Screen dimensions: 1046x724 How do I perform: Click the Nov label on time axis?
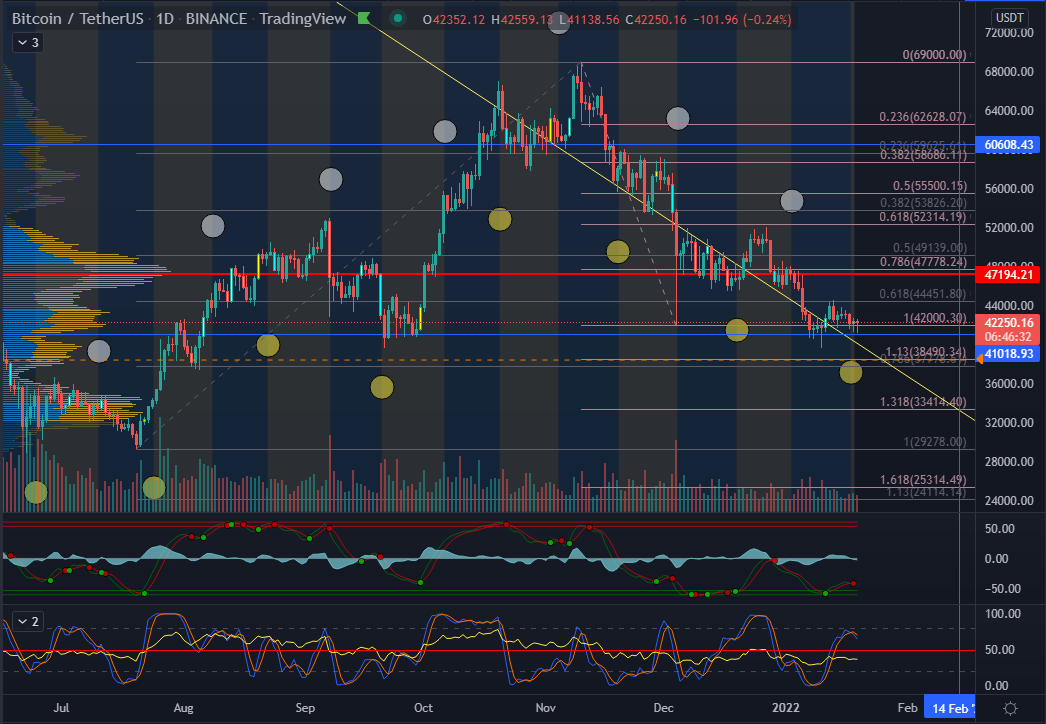point(545,707)
